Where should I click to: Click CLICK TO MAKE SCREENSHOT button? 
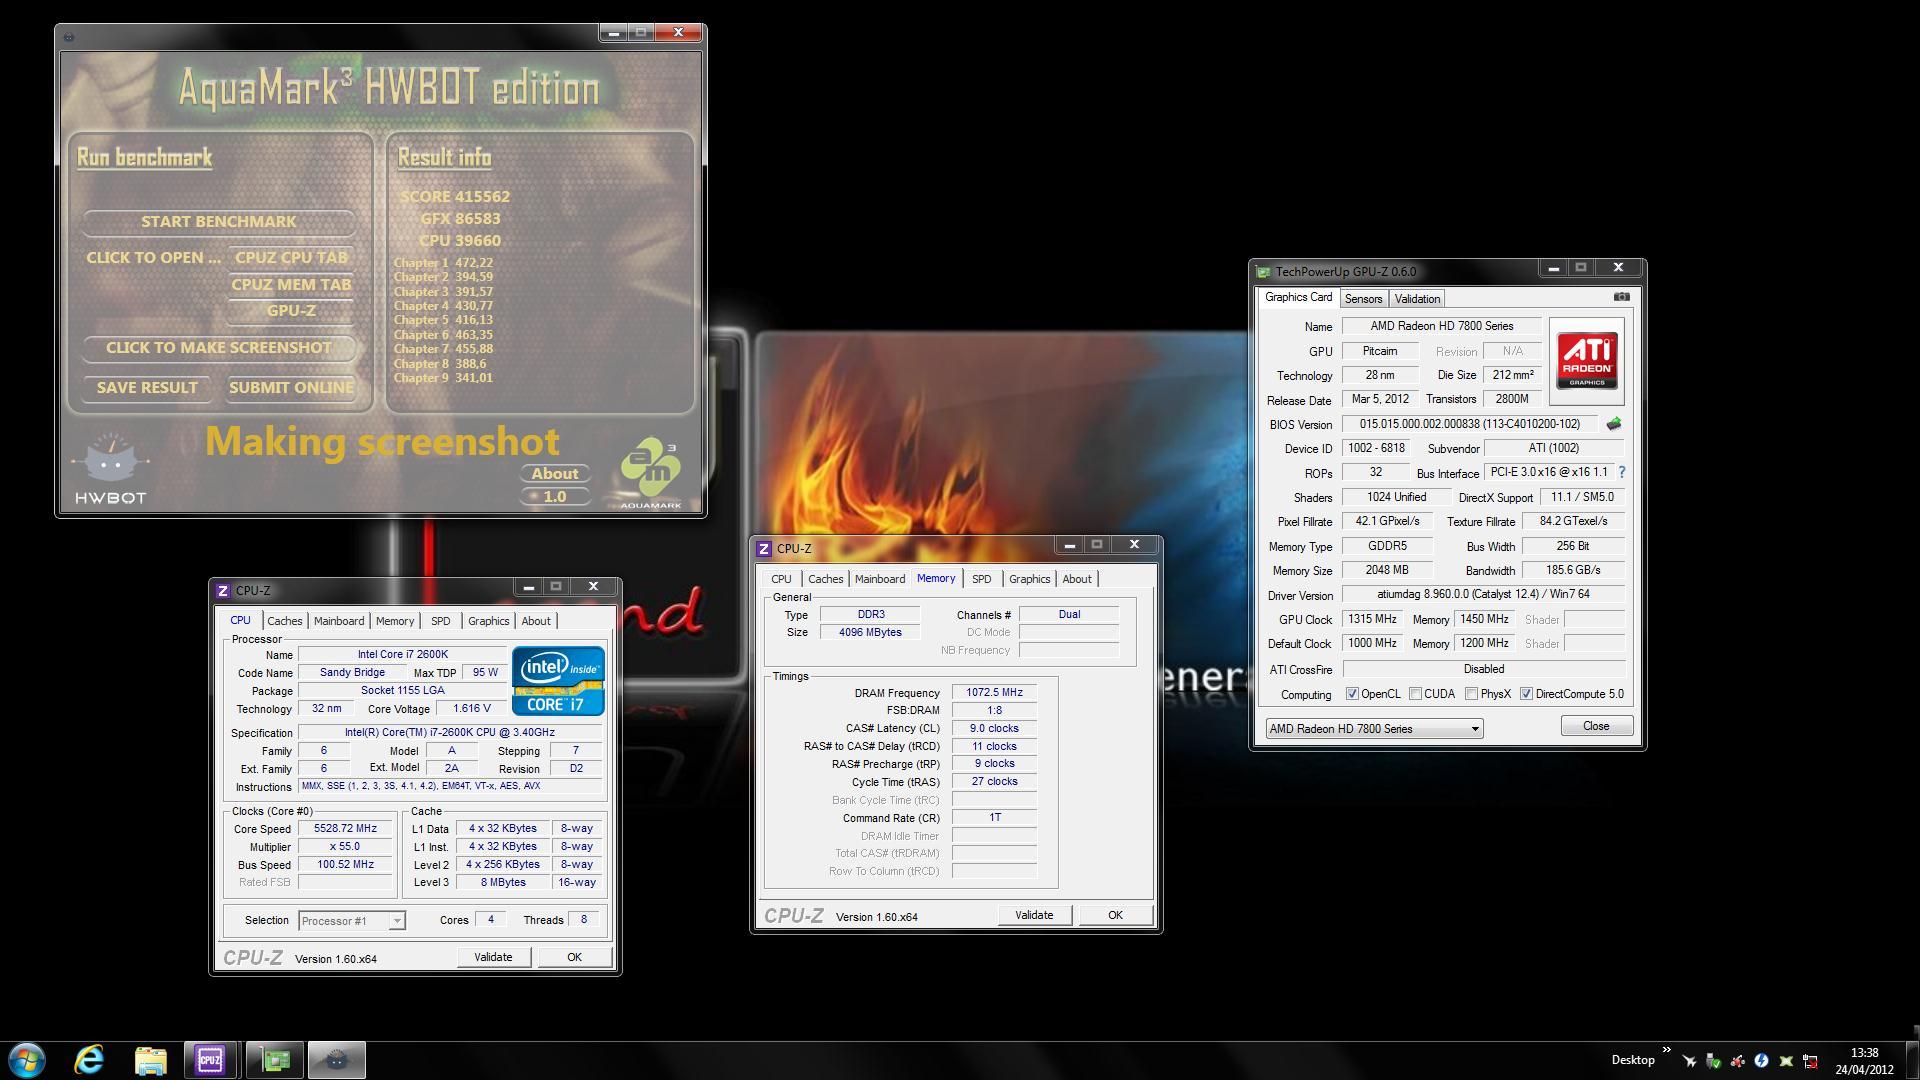(218, 348)
